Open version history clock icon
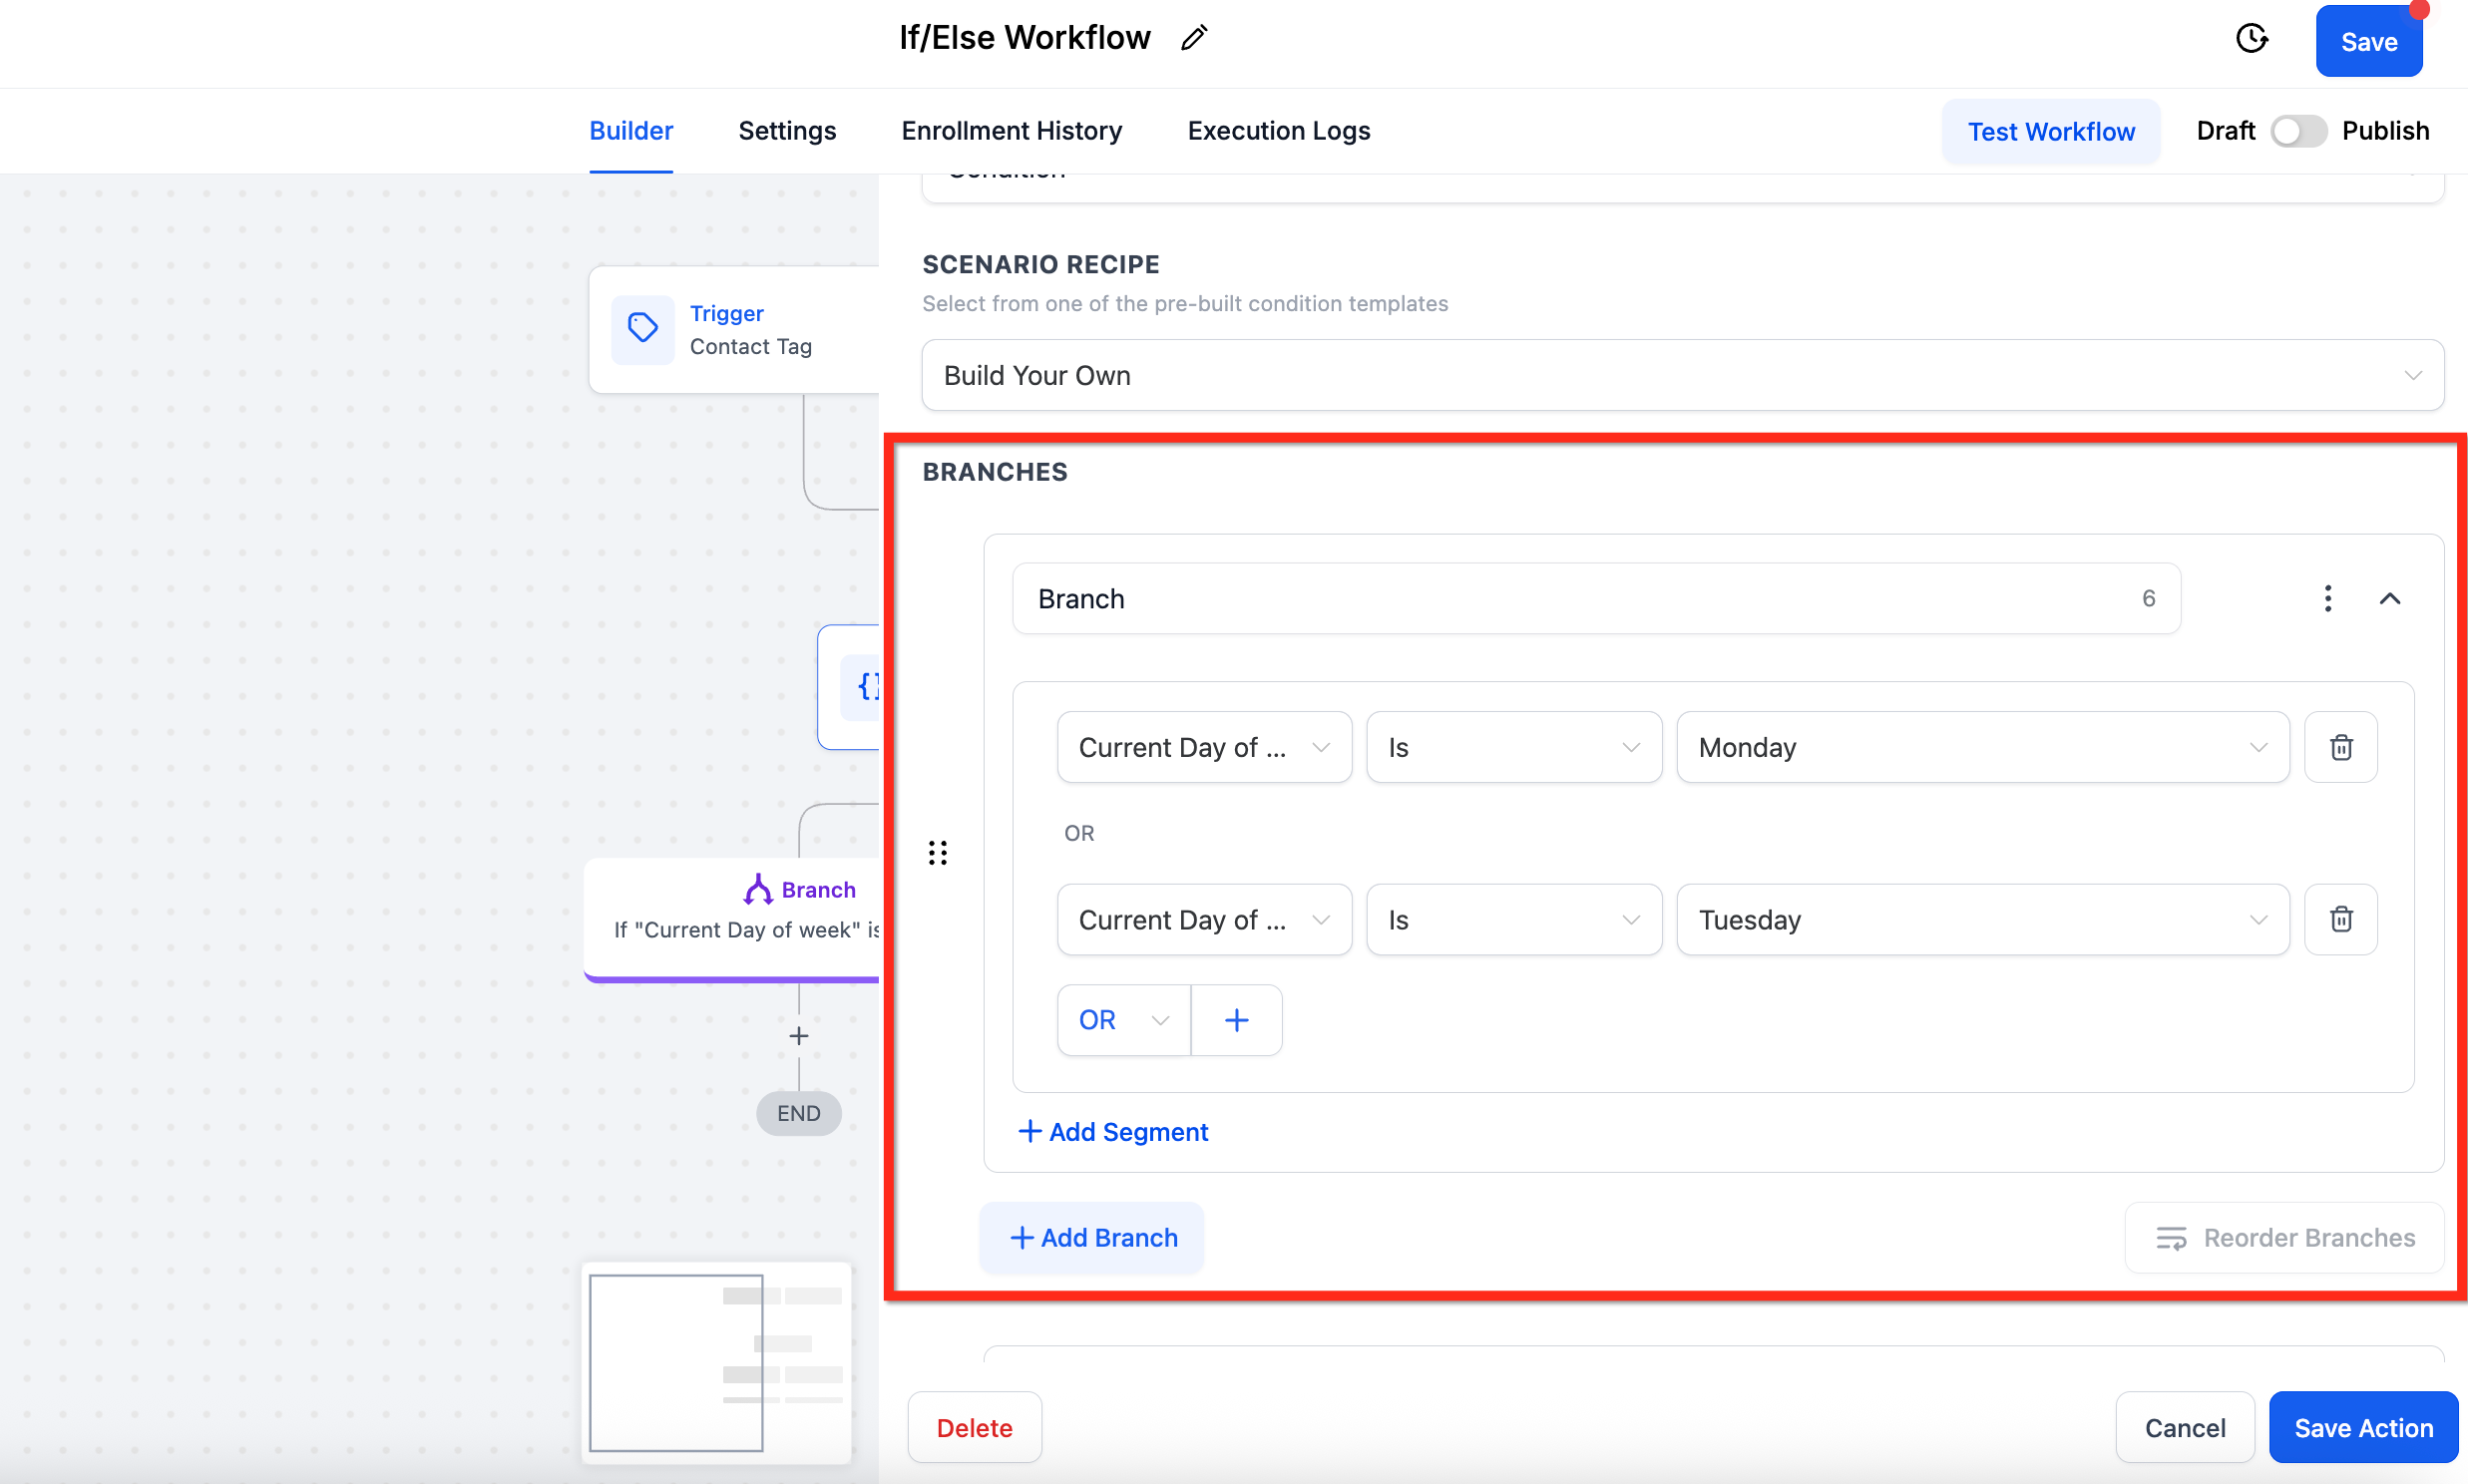This screenshot has height=1484, width=2468. click(2251, 39)
